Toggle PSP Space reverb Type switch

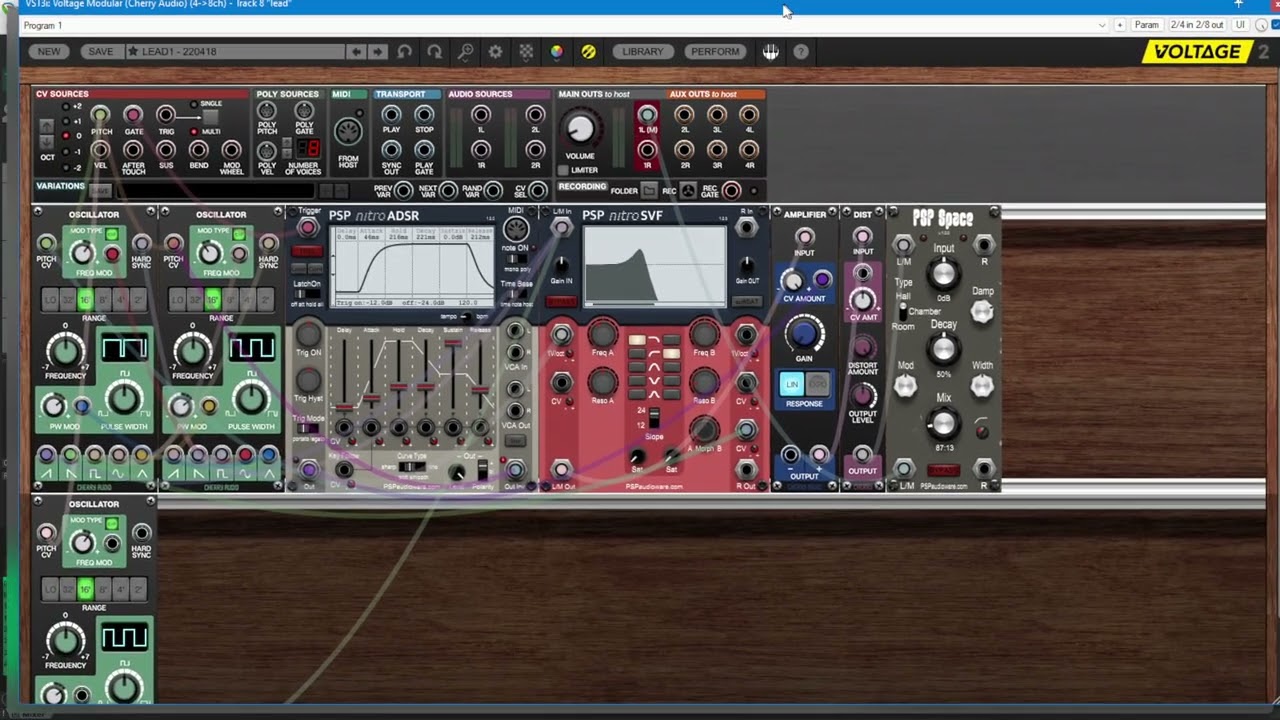point(902,312)
